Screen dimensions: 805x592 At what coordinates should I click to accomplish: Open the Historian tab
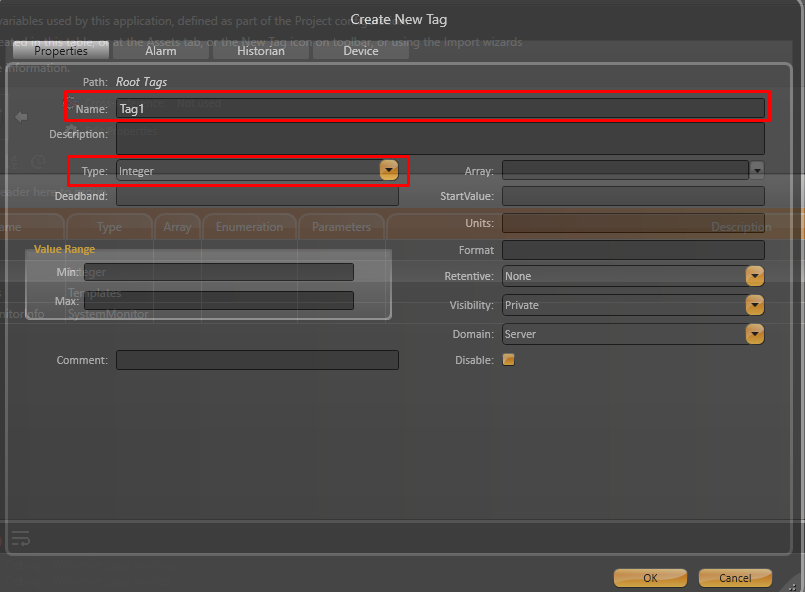261,50
